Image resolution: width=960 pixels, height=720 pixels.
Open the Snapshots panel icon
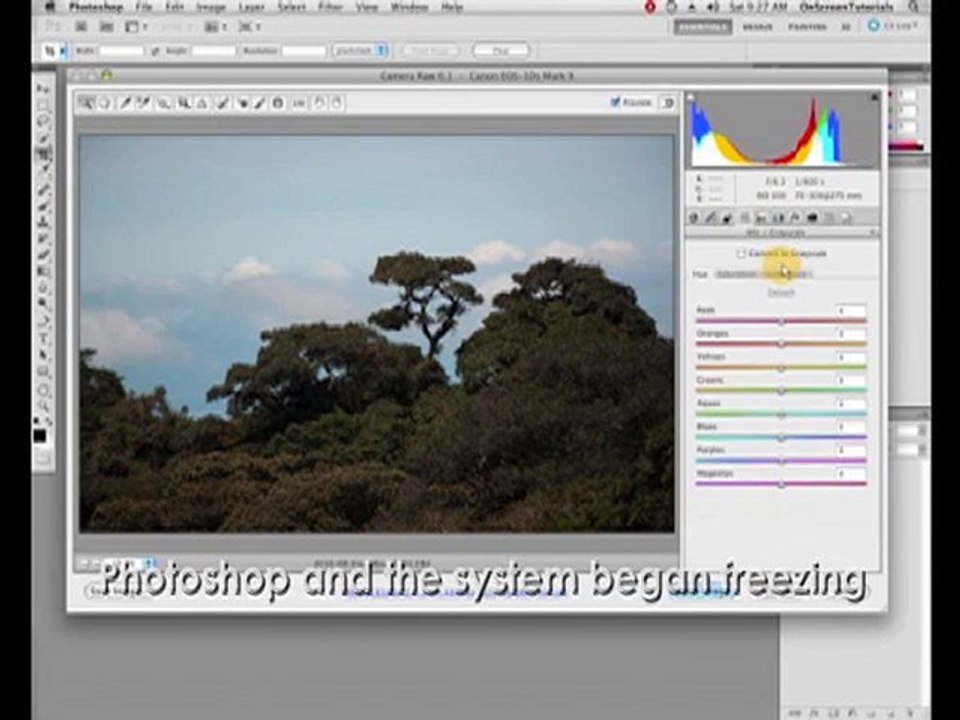(846, 217)
